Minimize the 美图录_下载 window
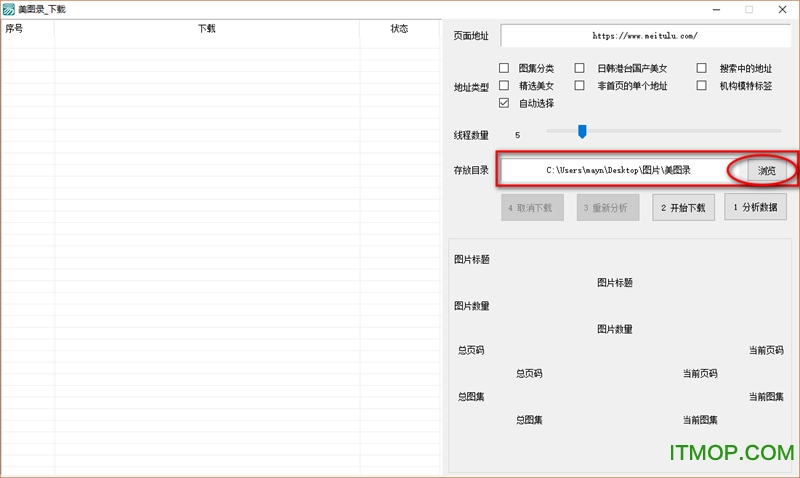The width and height of the screenshot is (800, 478). pyautogui.click(x=716, y=9)
